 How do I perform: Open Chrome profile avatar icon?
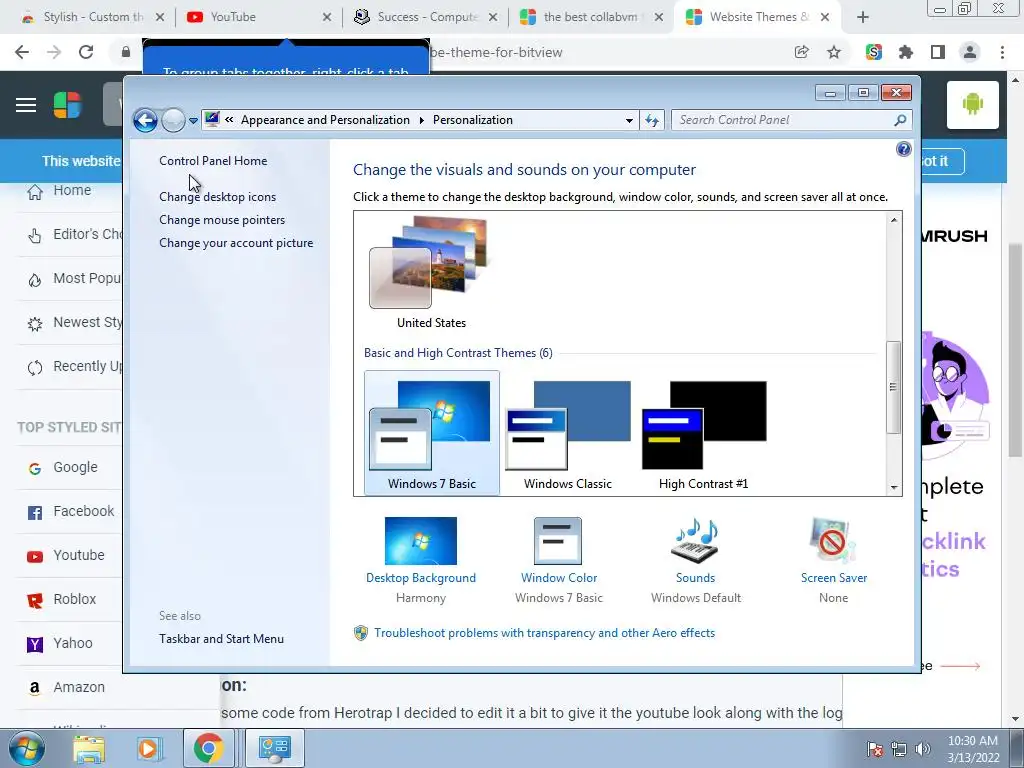click(970, 52)
